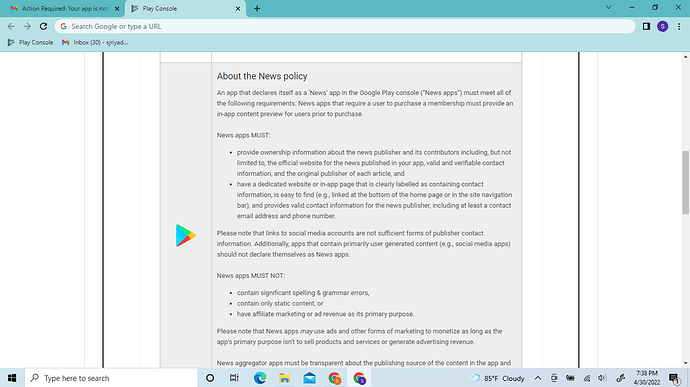Click the scrollbar down arrow
The image size is (690, 387).
click(x=686, y=364)
